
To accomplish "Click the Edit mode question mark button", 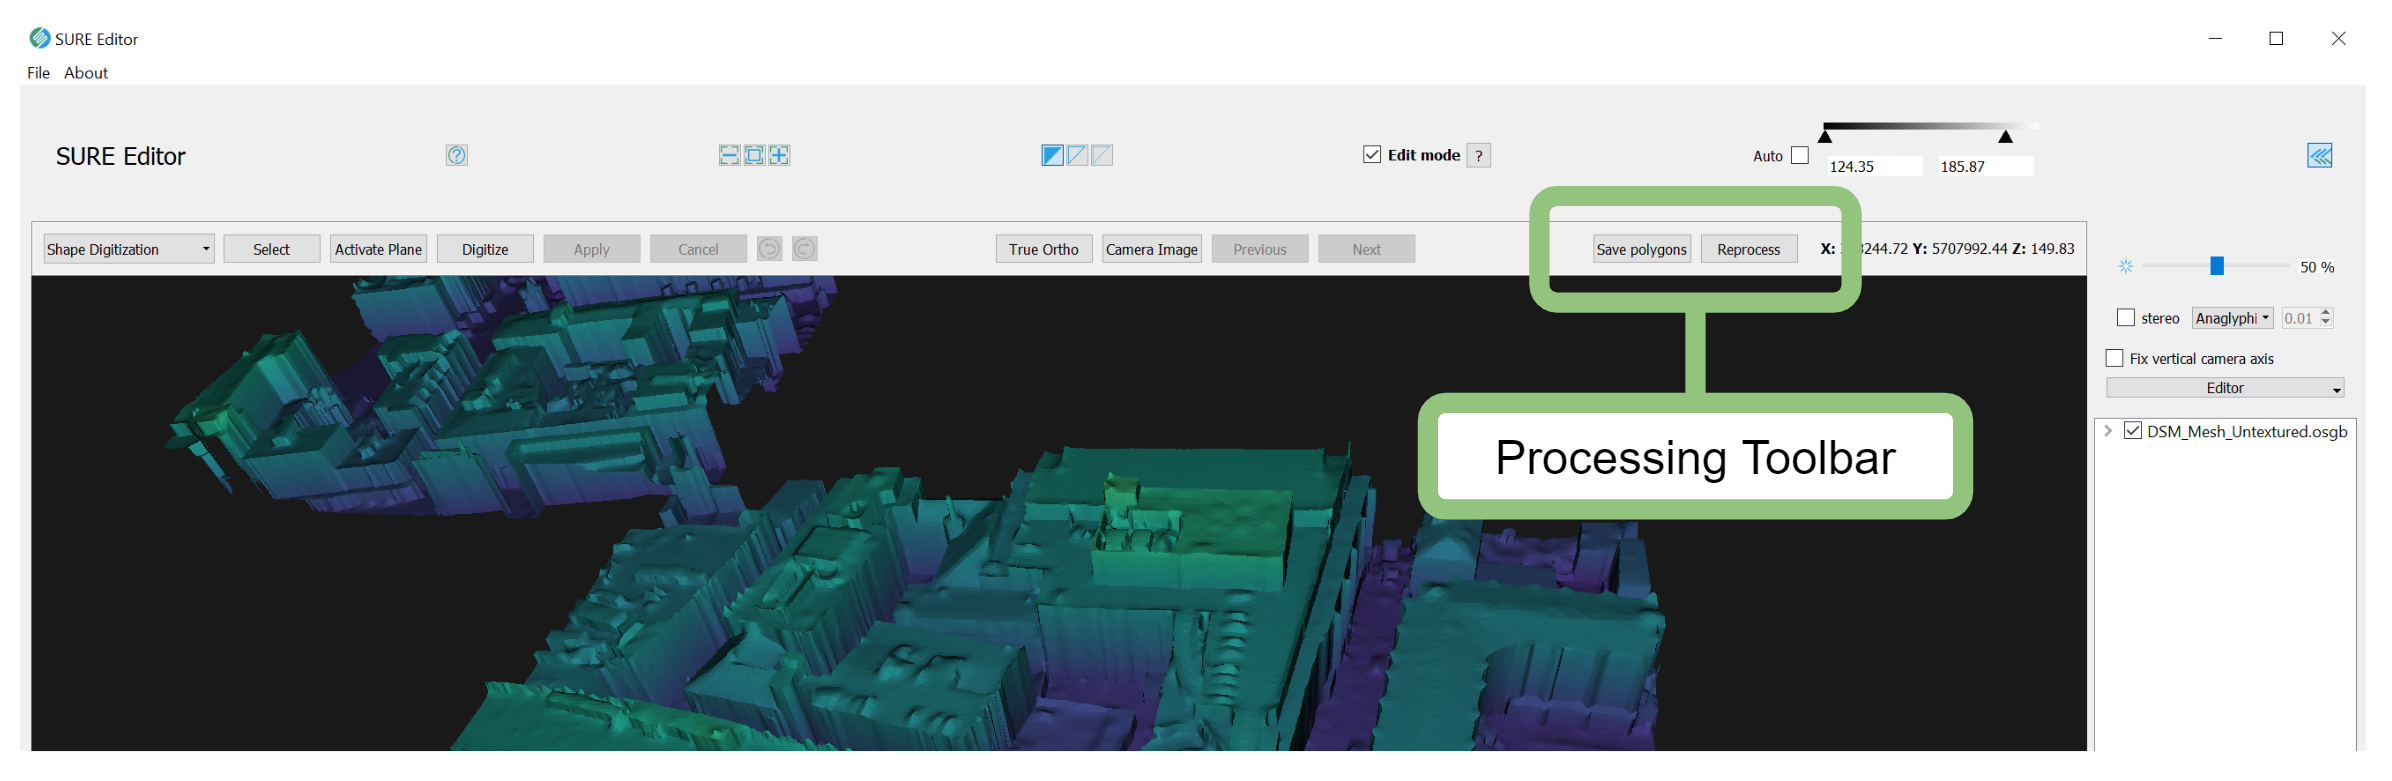I will (1479, 155).
